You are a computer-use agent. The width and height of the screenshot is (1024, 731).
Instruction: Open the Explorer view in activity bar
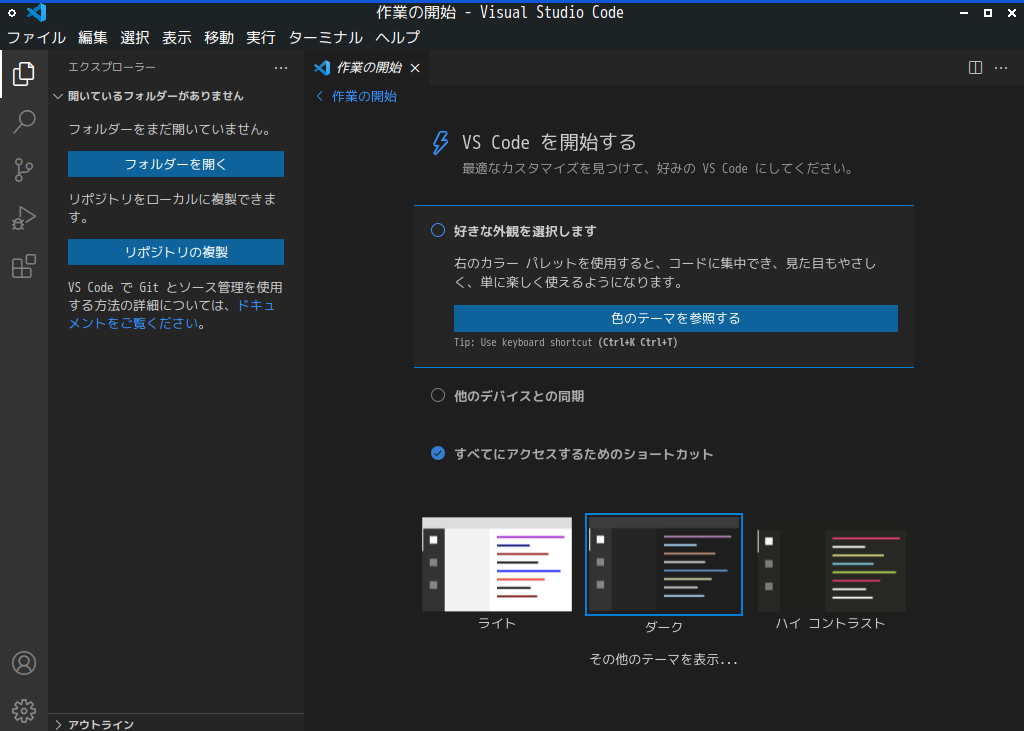point(24,74)
